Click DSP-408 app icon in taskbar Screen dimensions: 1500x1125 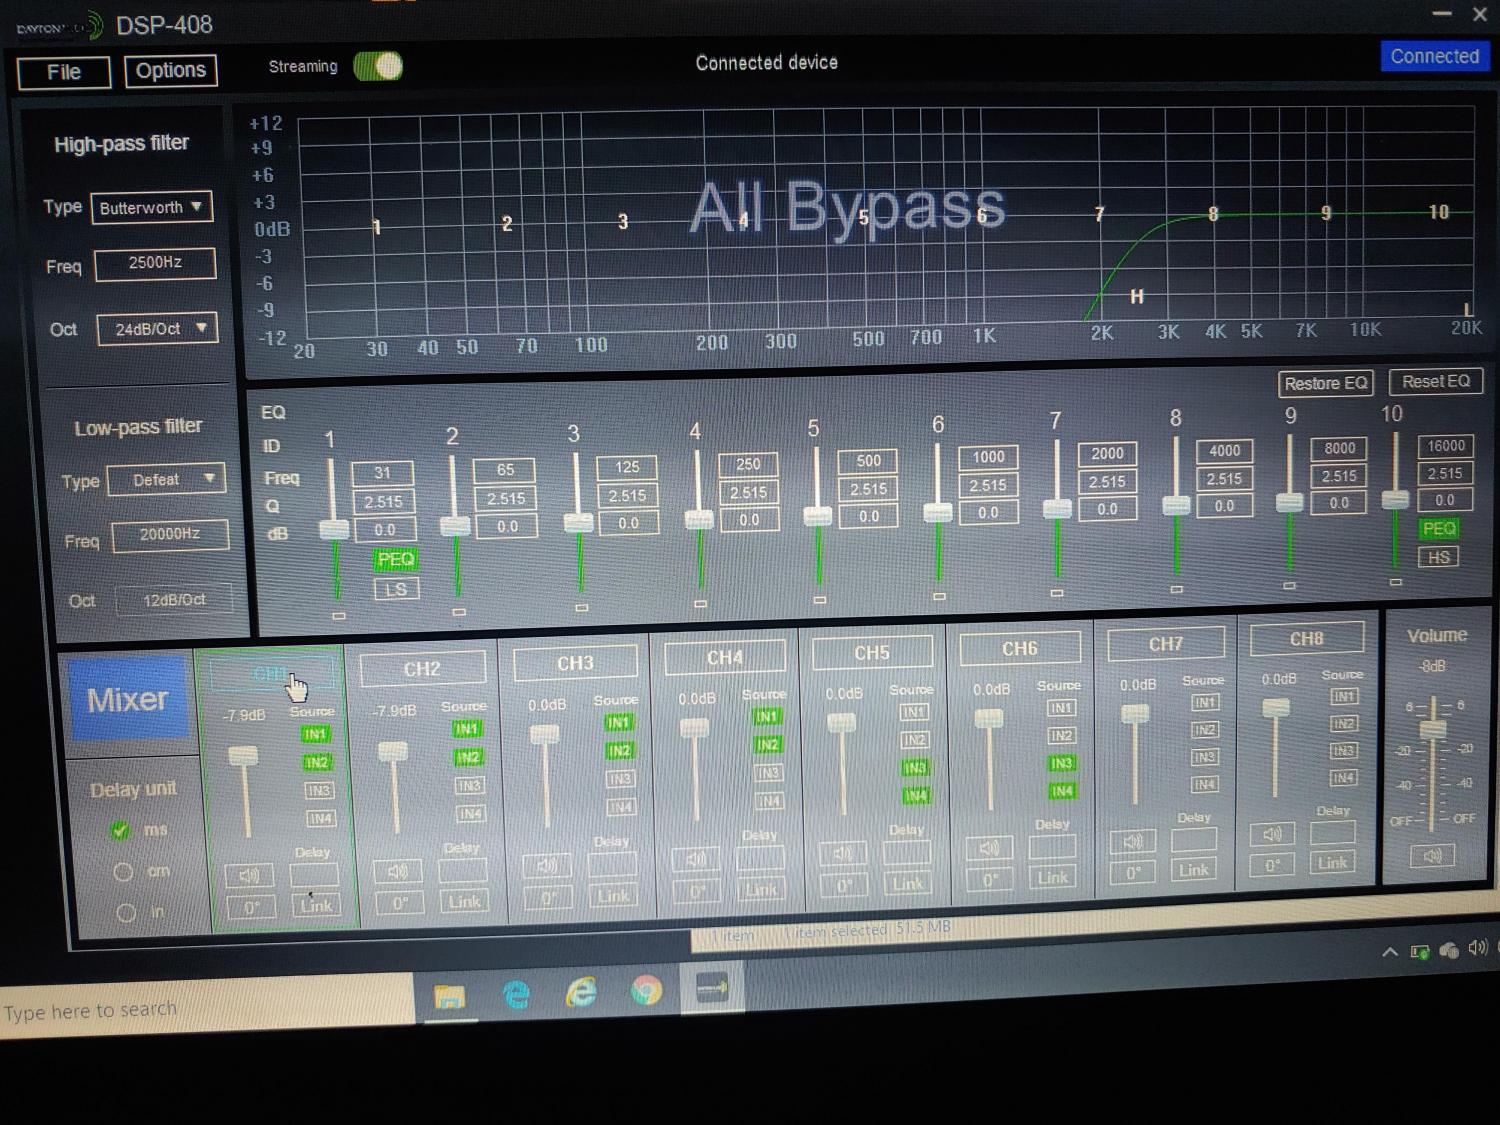pyautogui.click(x=712, y=988)
